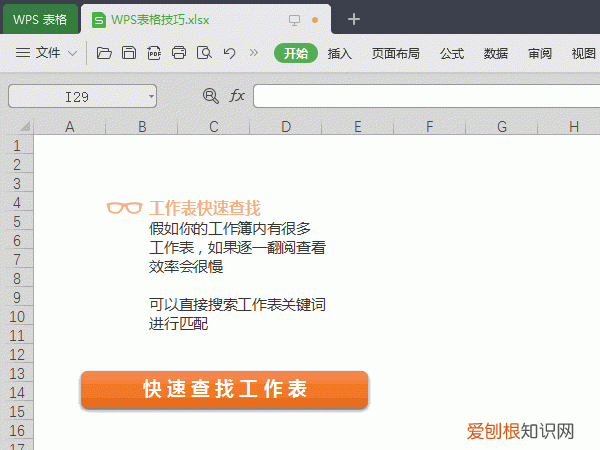Export to PDF using the PDF icon

pos(154,53)
